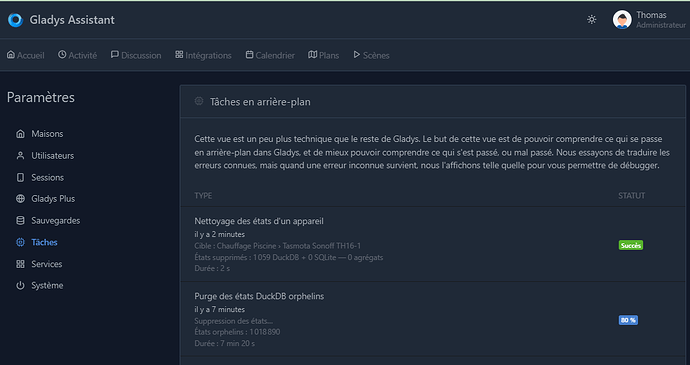690x365 pixels.
Task: Click the Calendrier calendar icon
Action: 250,55
